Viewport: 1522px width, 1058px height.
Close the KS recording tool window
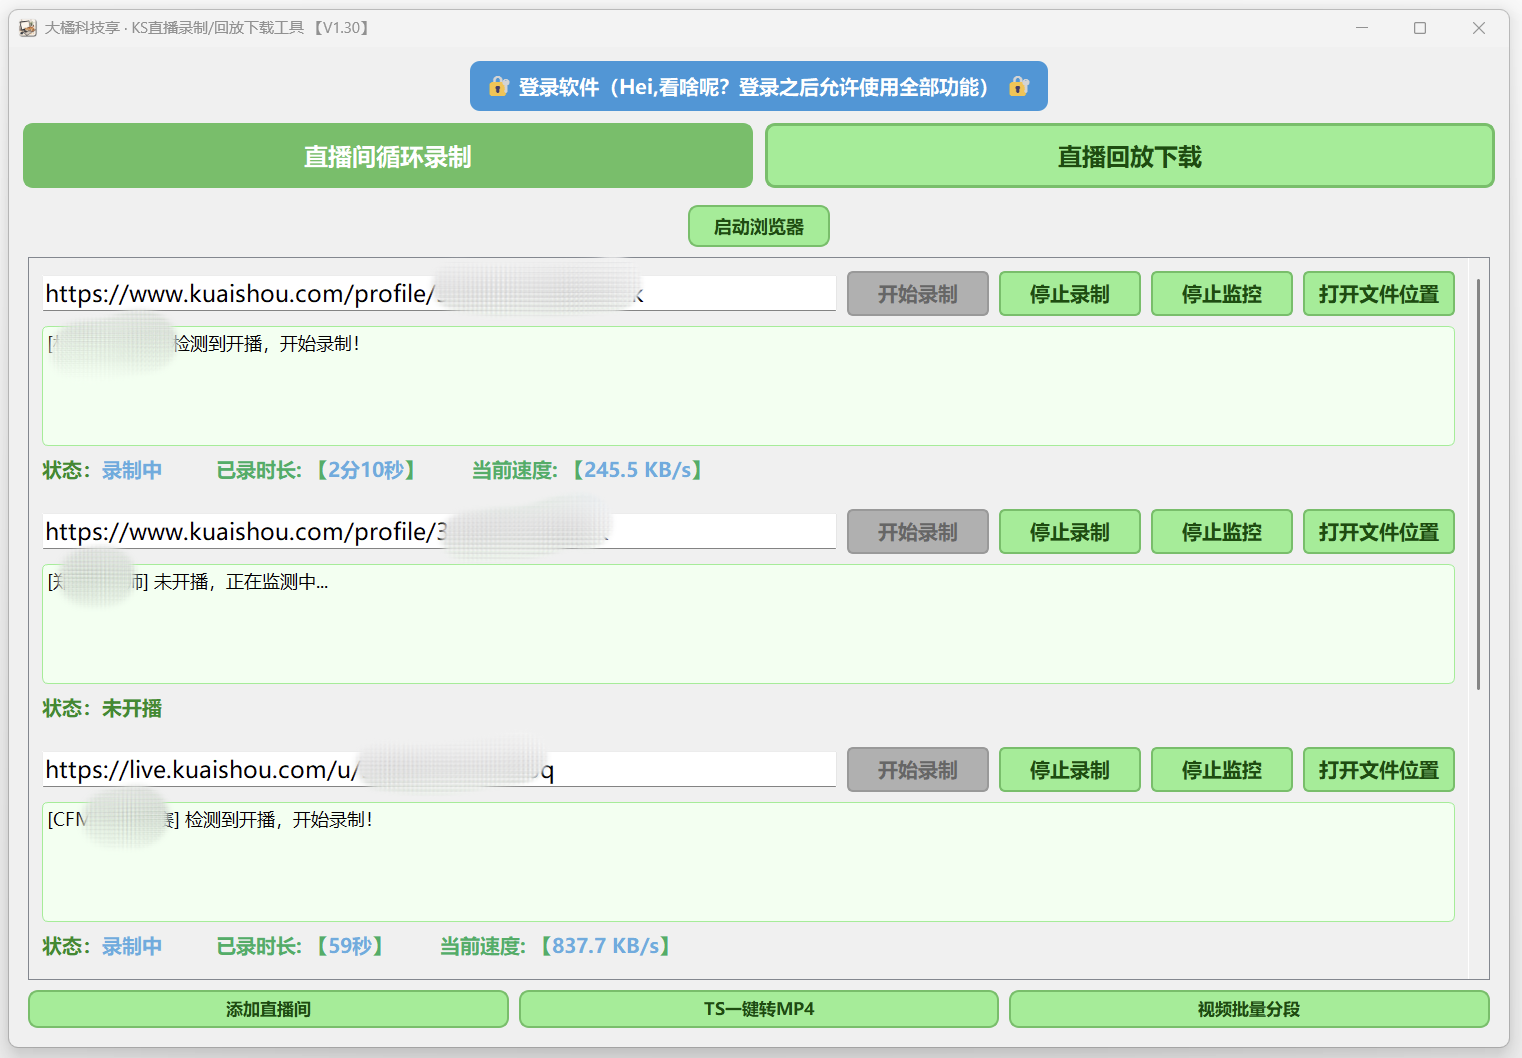[x=1478, y=28]
